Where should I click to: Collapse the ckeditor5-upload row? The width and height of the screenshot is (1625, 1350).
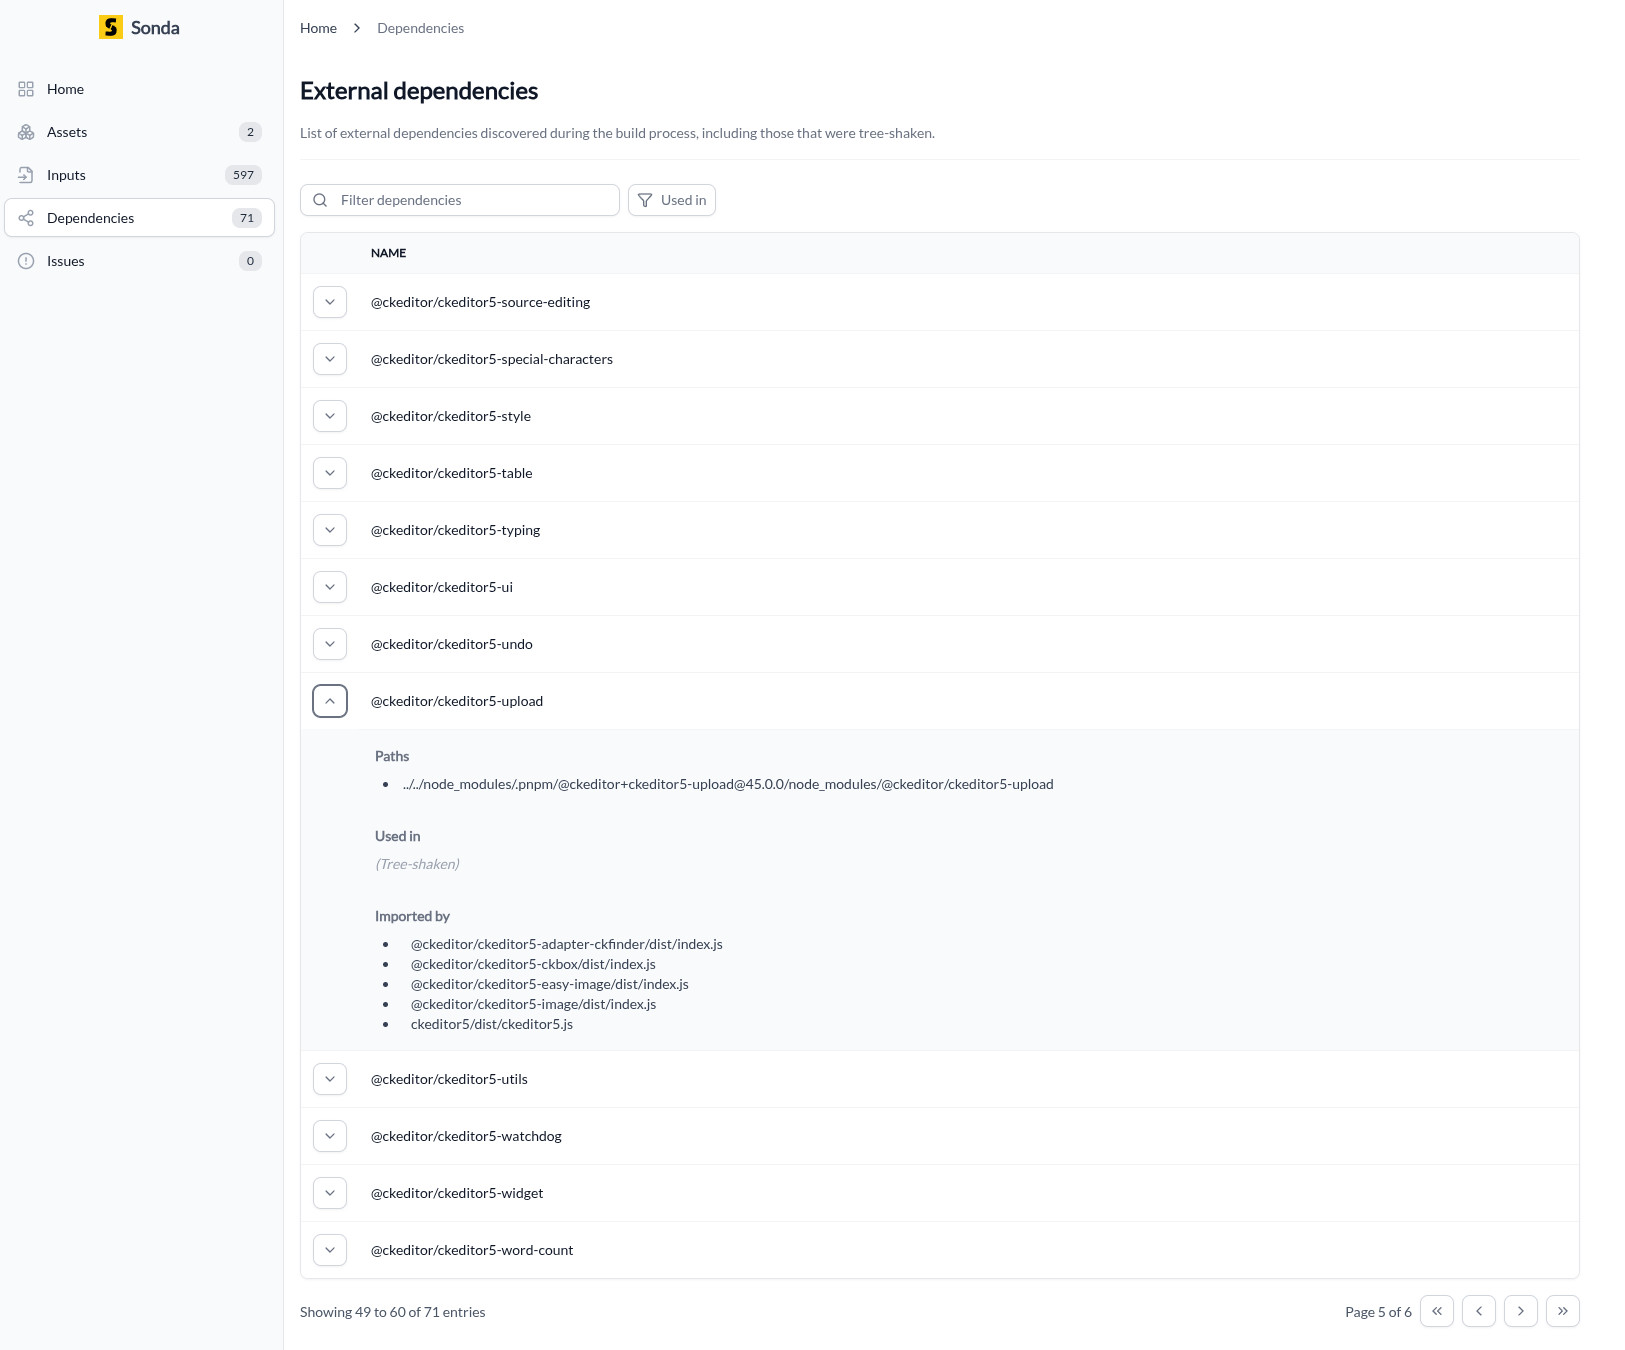(x=330, y=701)
